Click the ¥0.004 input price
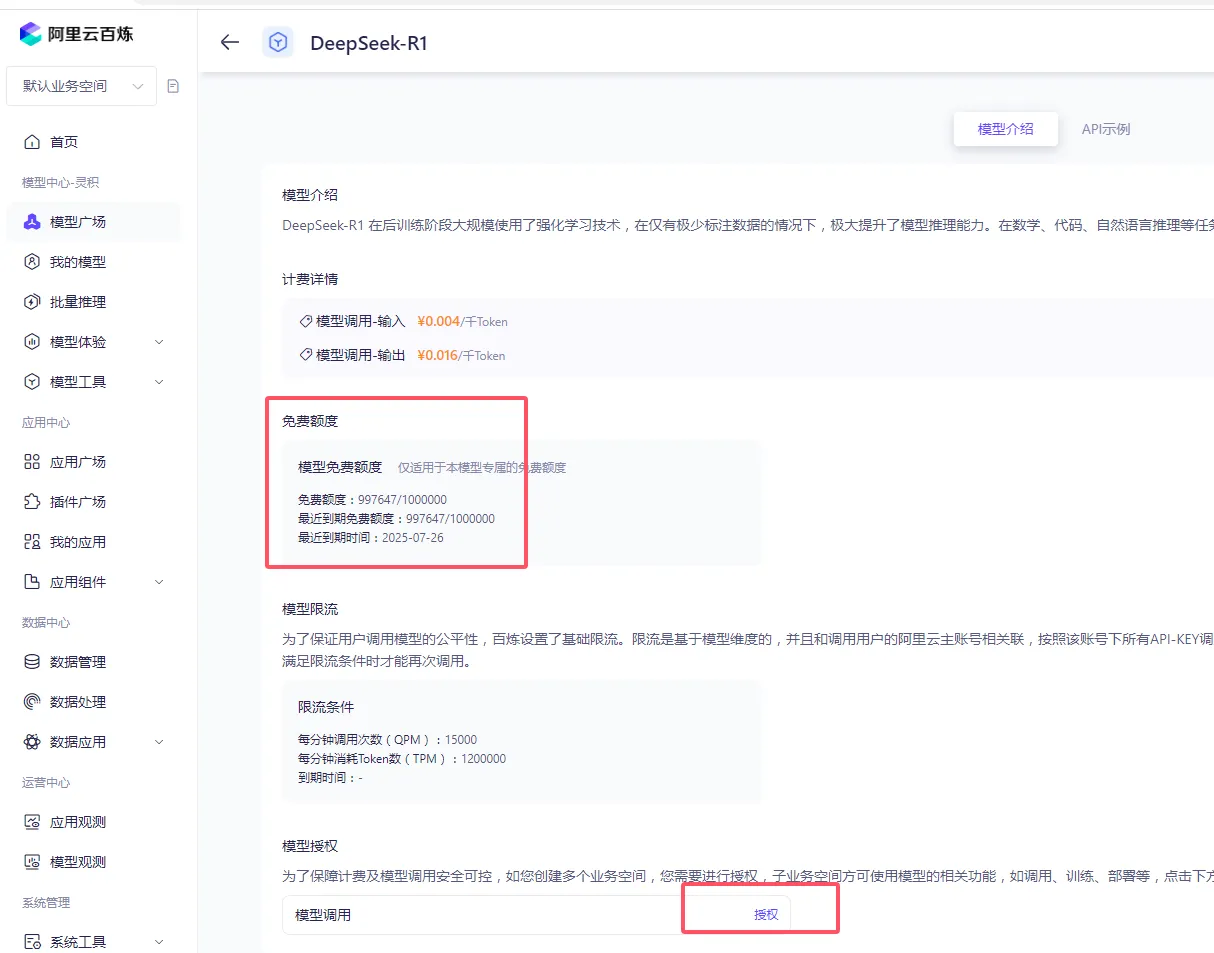The width and height of the screenshot is (1214, 953). point(438,321)
